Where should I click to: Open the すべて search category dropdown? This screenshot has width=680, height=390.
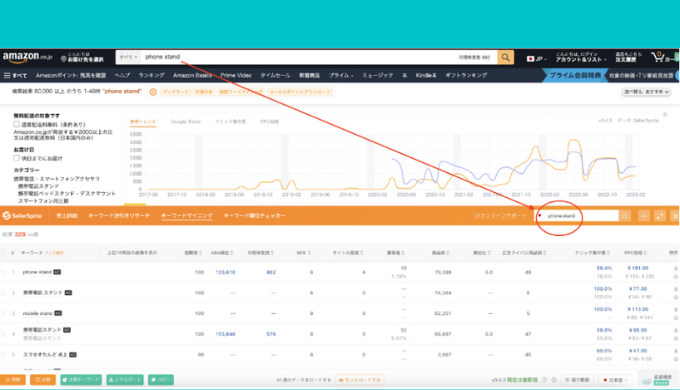click(x=128, y=57)
